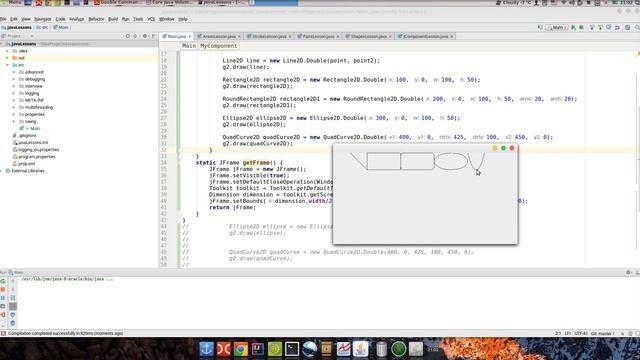Hide the Project panel with the hide icon
This screenshot has height=360, width=640.
pos(153,36)
